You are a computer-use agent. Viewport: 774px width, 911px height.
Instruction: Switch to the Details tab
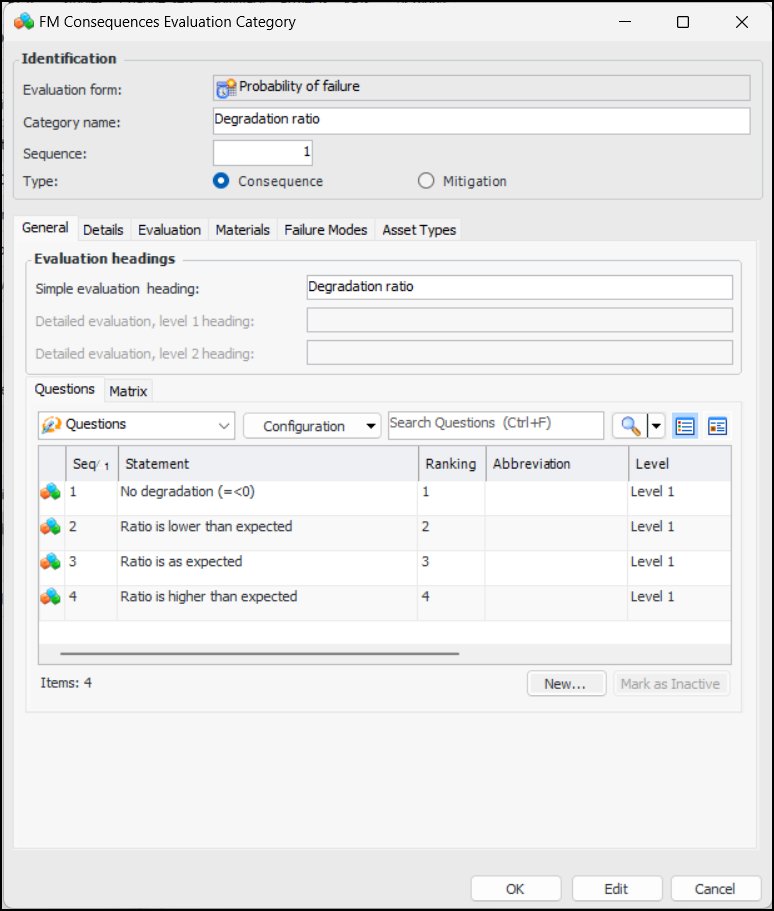click(103, 230)
